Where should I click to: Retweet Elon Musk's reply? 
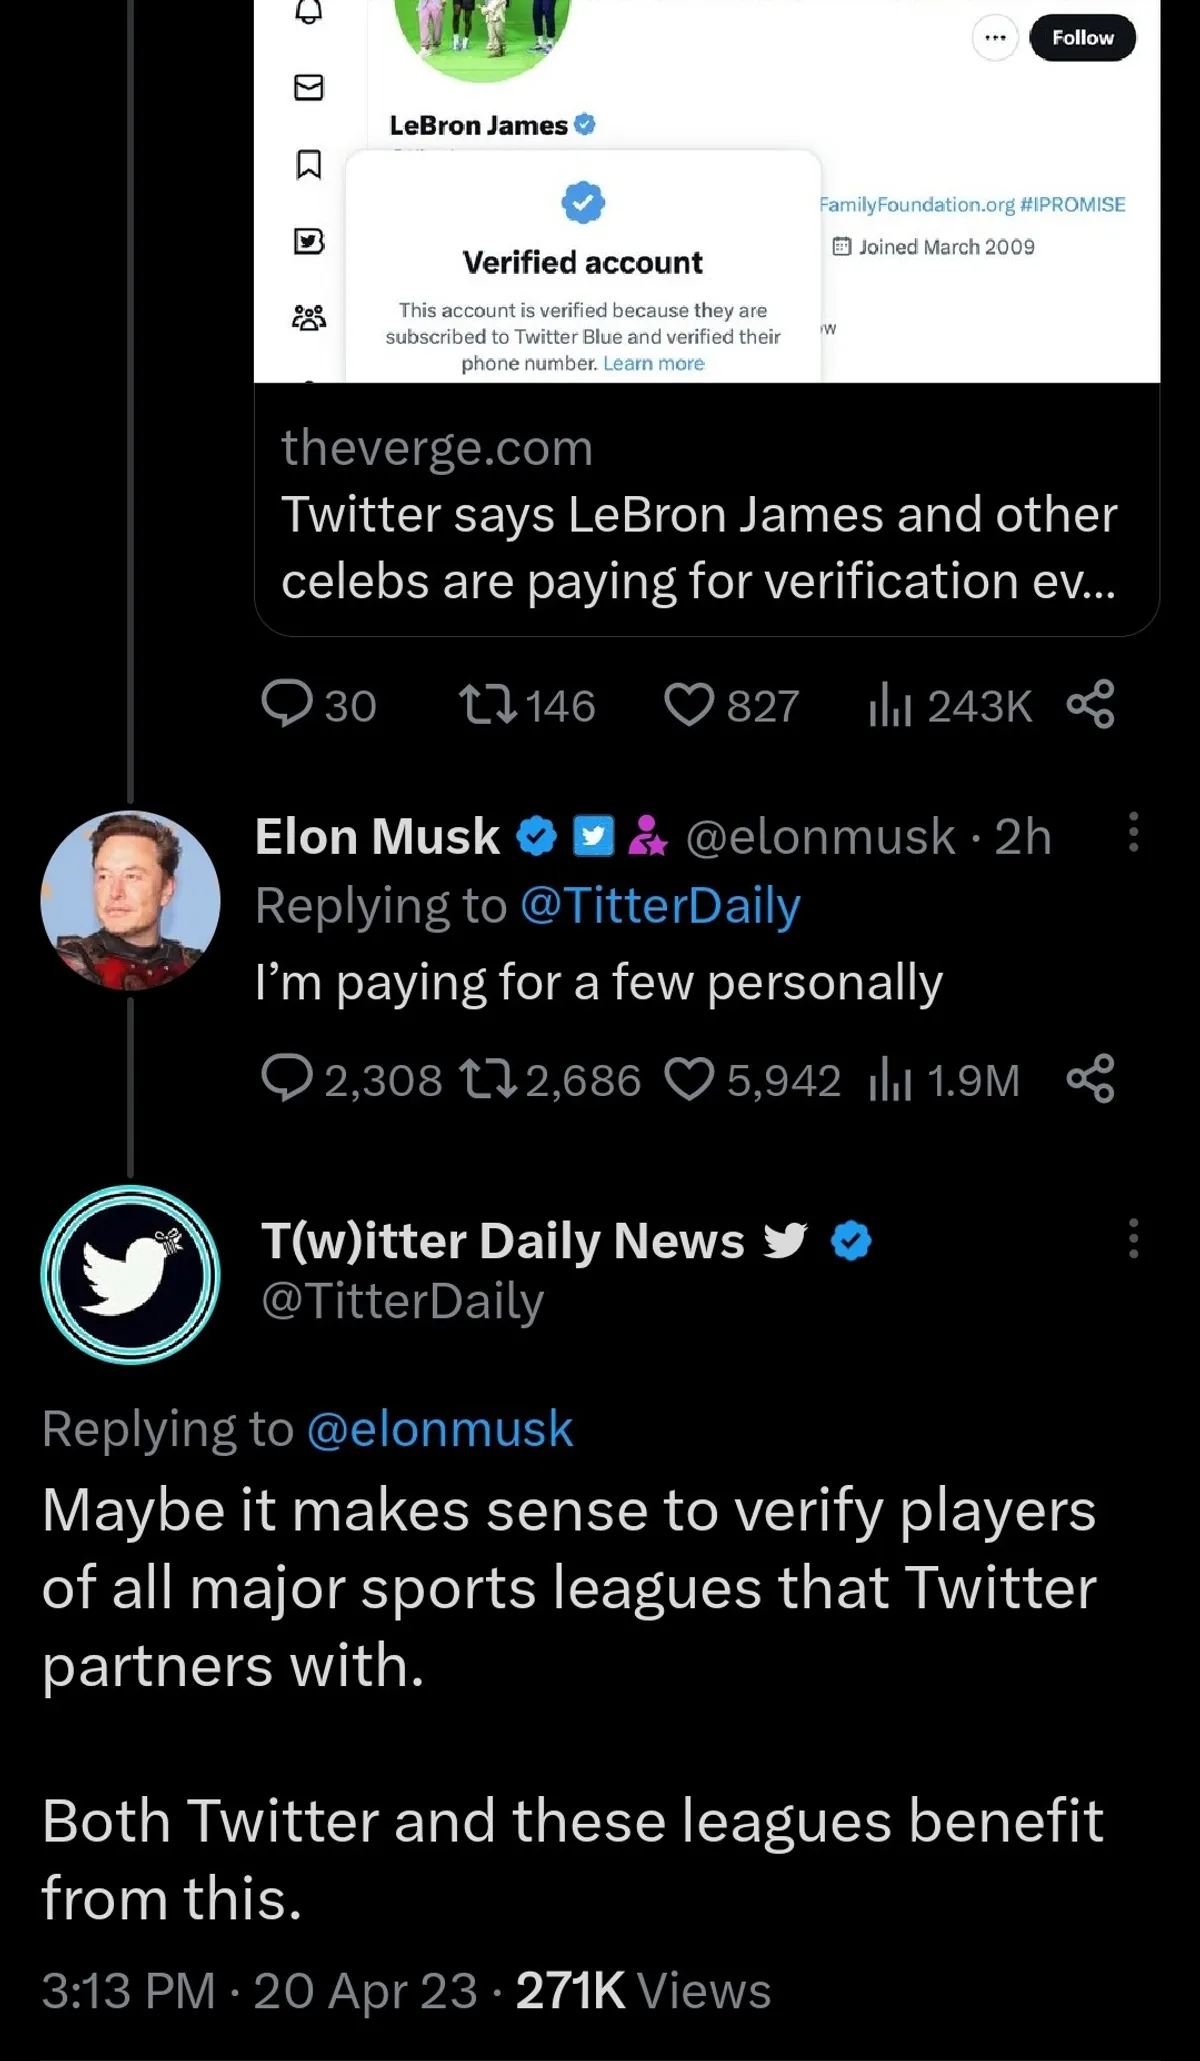(487, 1080)
